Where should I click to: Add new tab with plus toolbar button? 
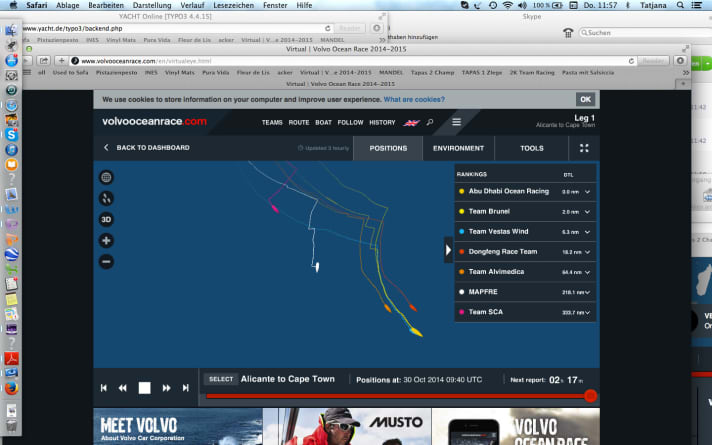61,60
